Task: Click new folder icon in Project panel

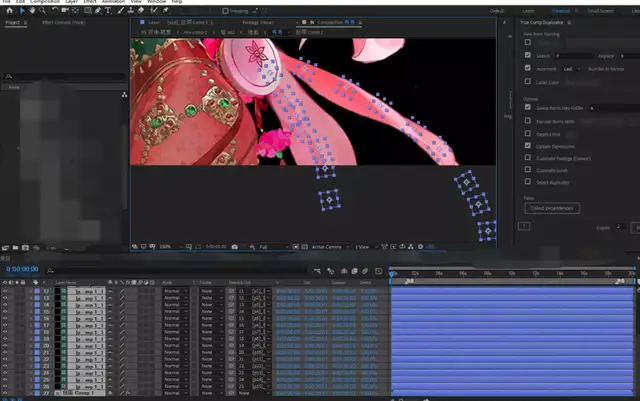Action: coord(15,247)
